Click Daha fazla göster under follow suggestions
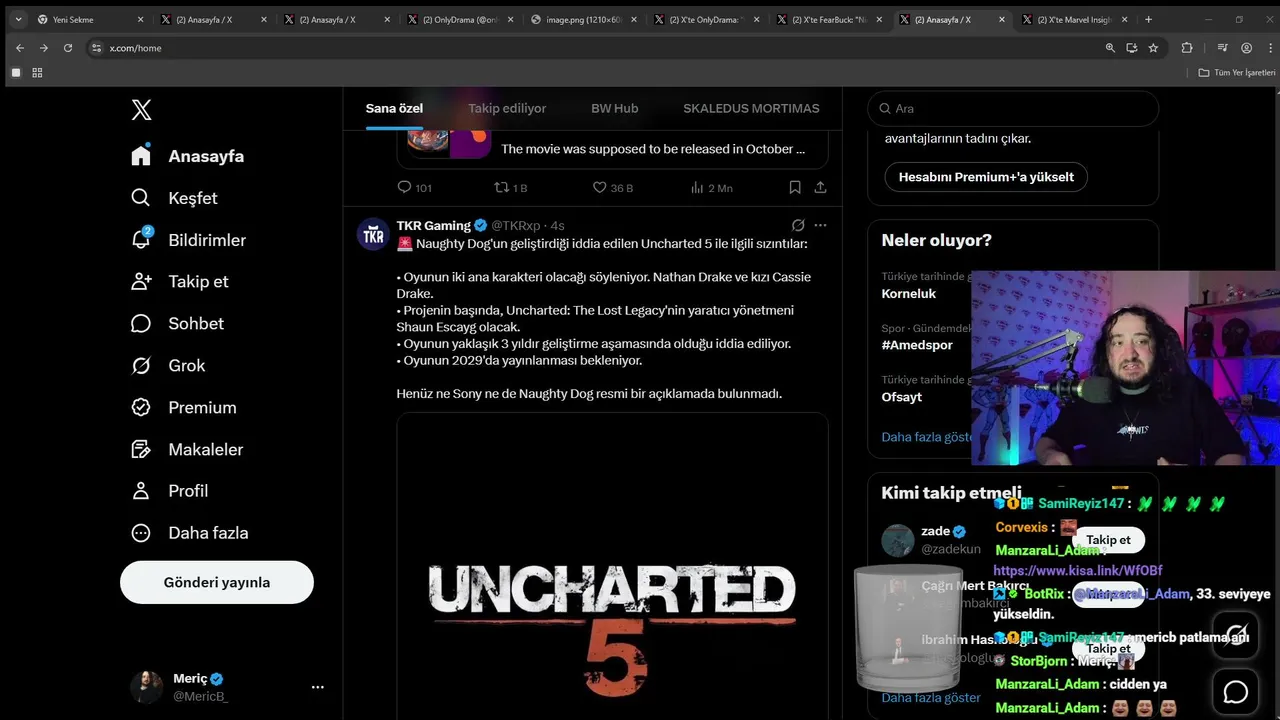The image size is (1280, 720). 931,697
